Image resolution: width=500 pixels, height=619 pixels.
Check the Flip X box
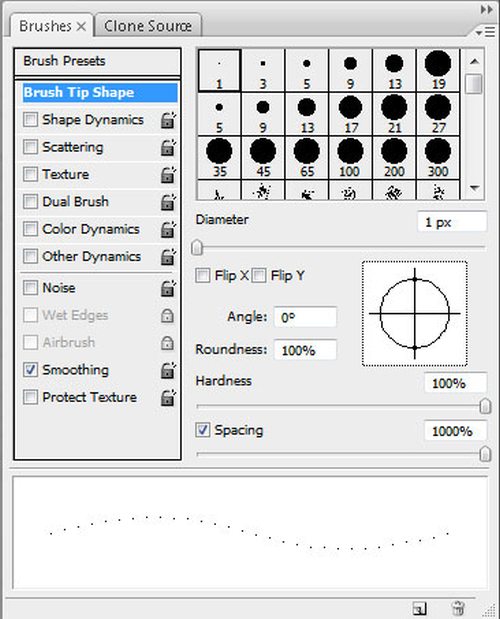point(203,275)
